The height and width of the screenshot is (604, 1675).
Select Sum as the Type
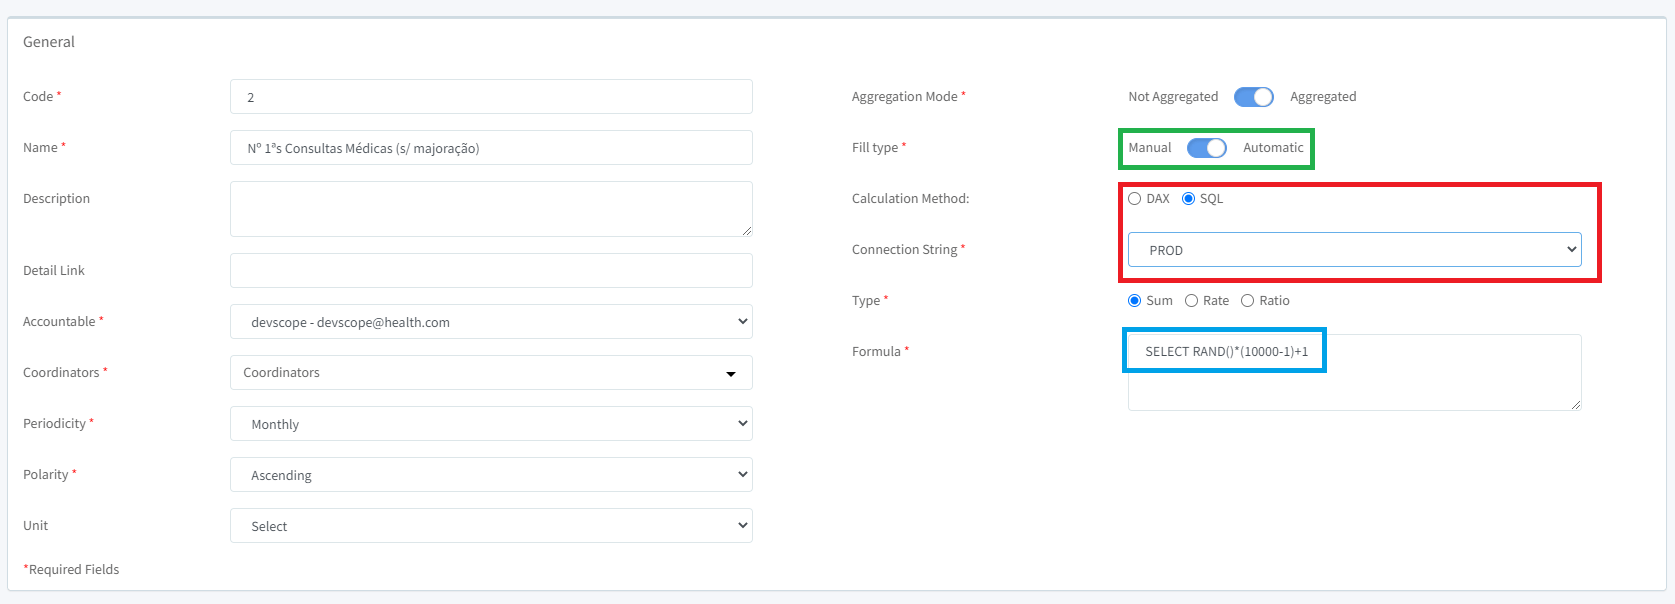[x=1134, y=300]
